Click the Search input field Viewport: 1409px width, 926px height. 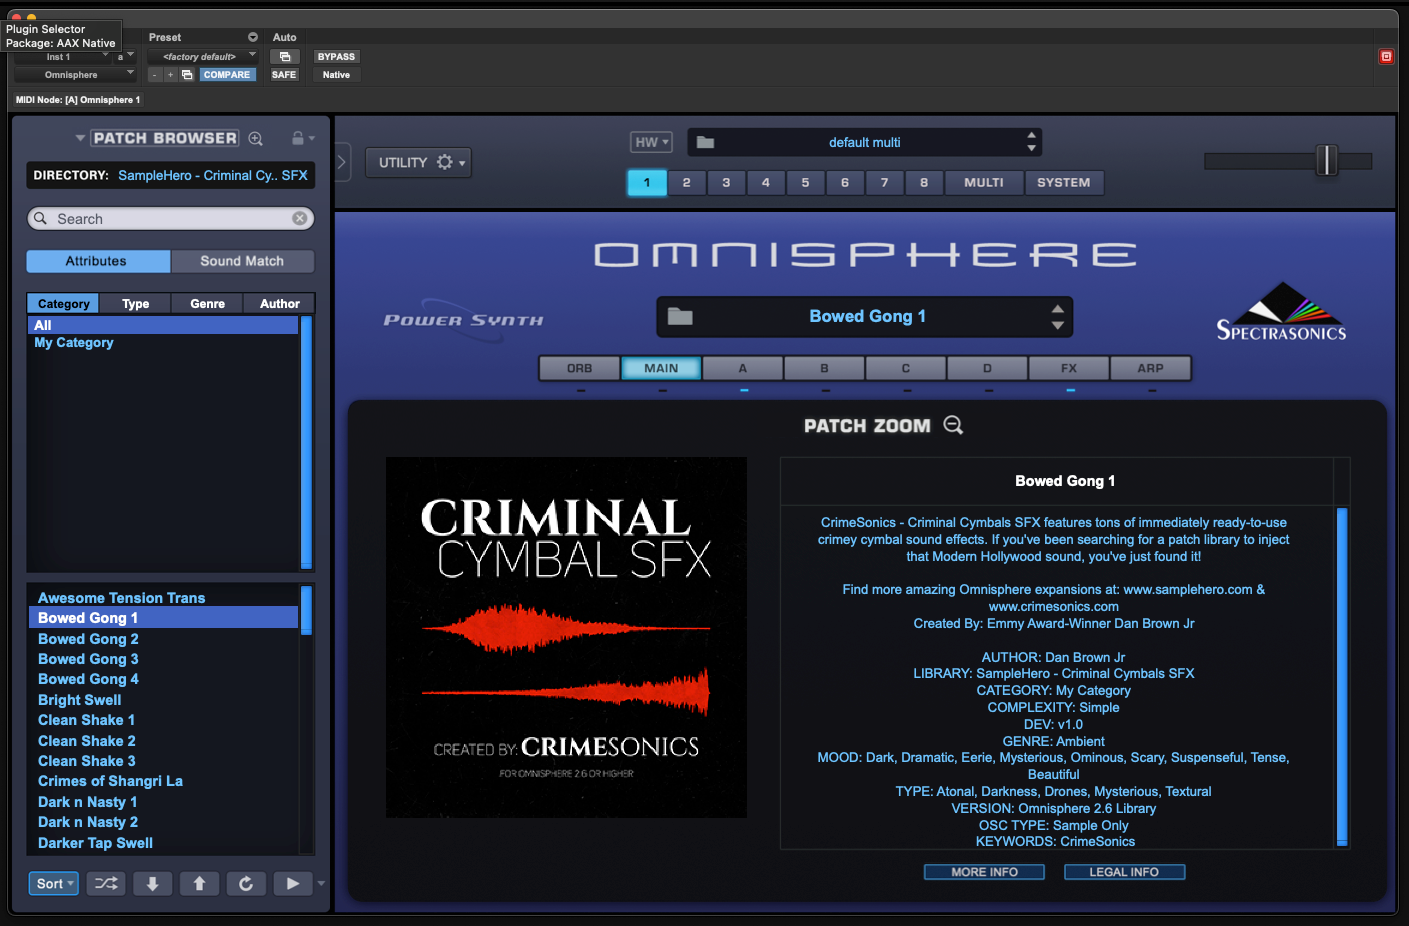pyautogui.click(x=171, y=218)
